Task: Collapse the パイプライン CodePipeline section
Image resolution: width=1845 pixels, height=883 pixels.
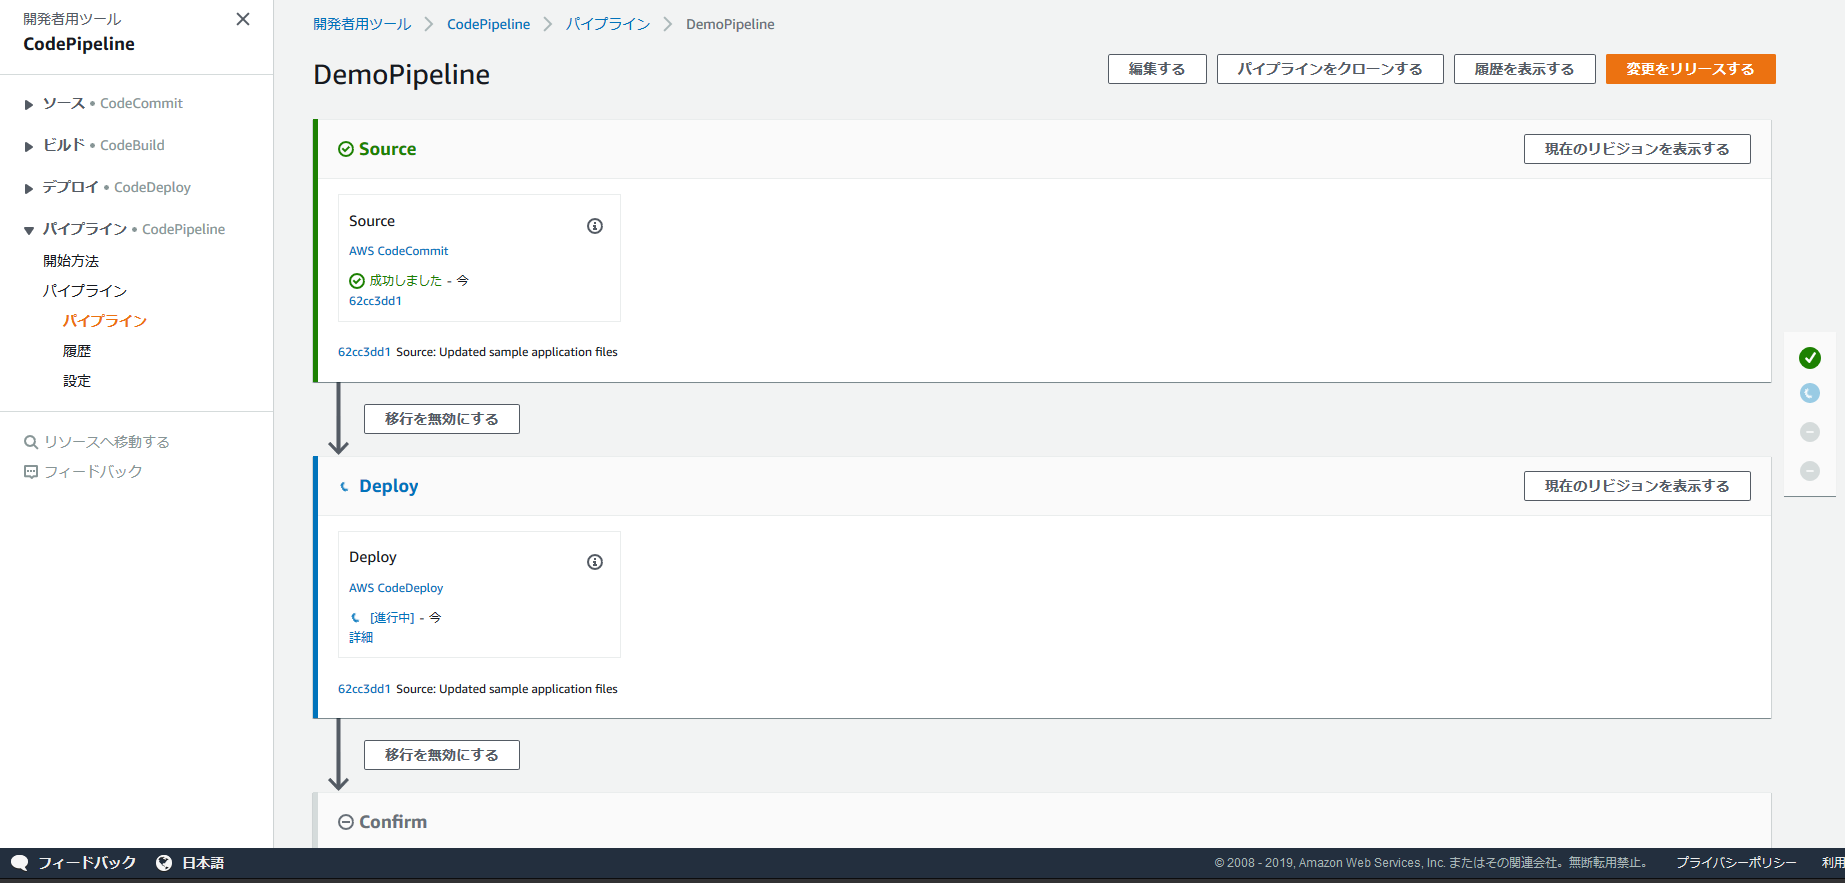Action: pyautogui.click(x=29, y=230)
